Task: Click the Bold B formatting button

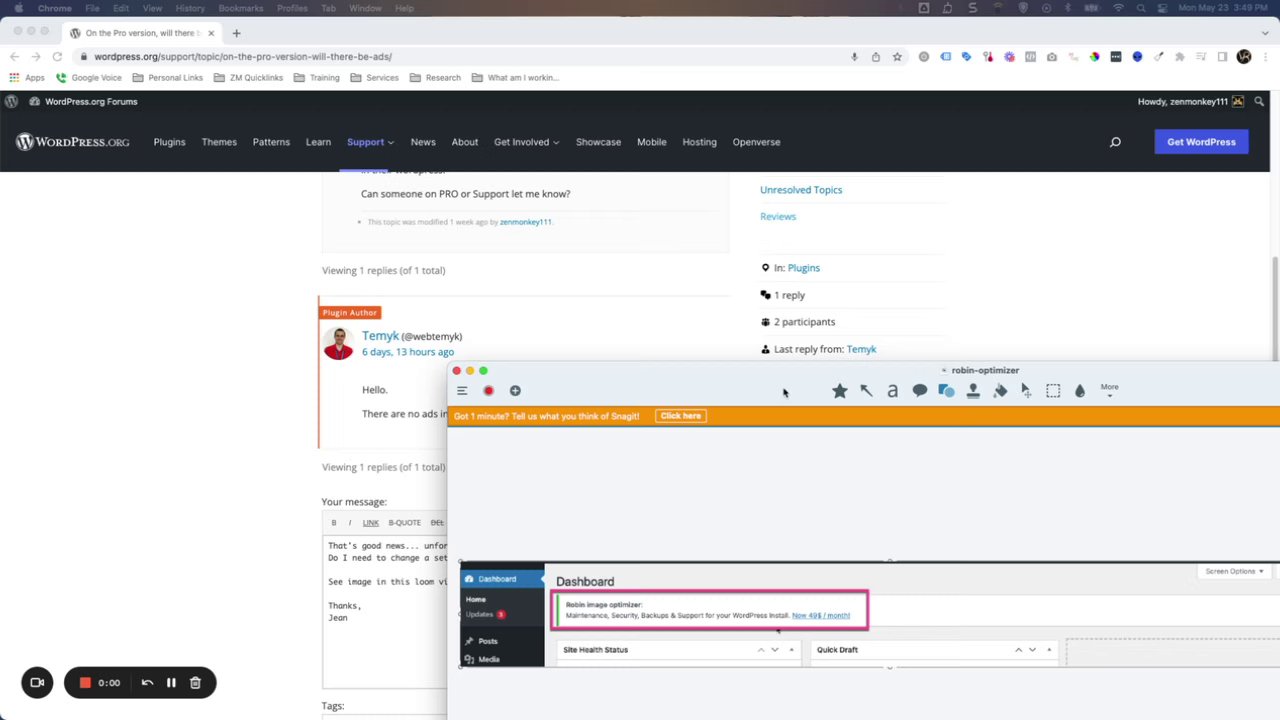Action: (334, 523)
